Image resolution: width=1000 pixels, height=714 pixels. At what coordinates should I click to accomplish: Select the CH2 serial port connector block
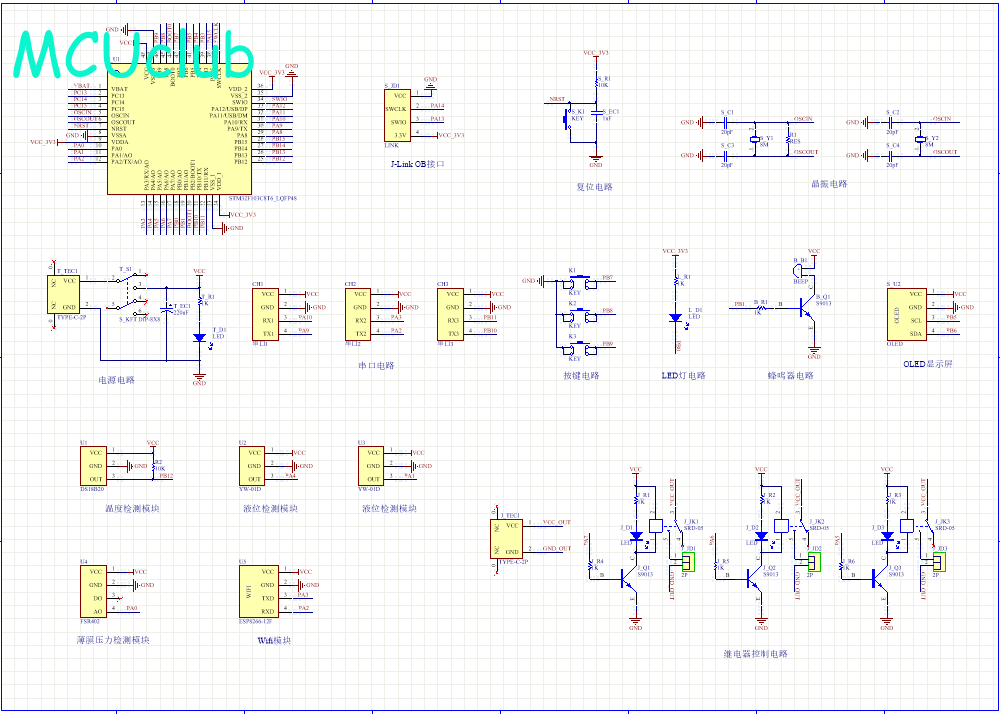(358, 314)
